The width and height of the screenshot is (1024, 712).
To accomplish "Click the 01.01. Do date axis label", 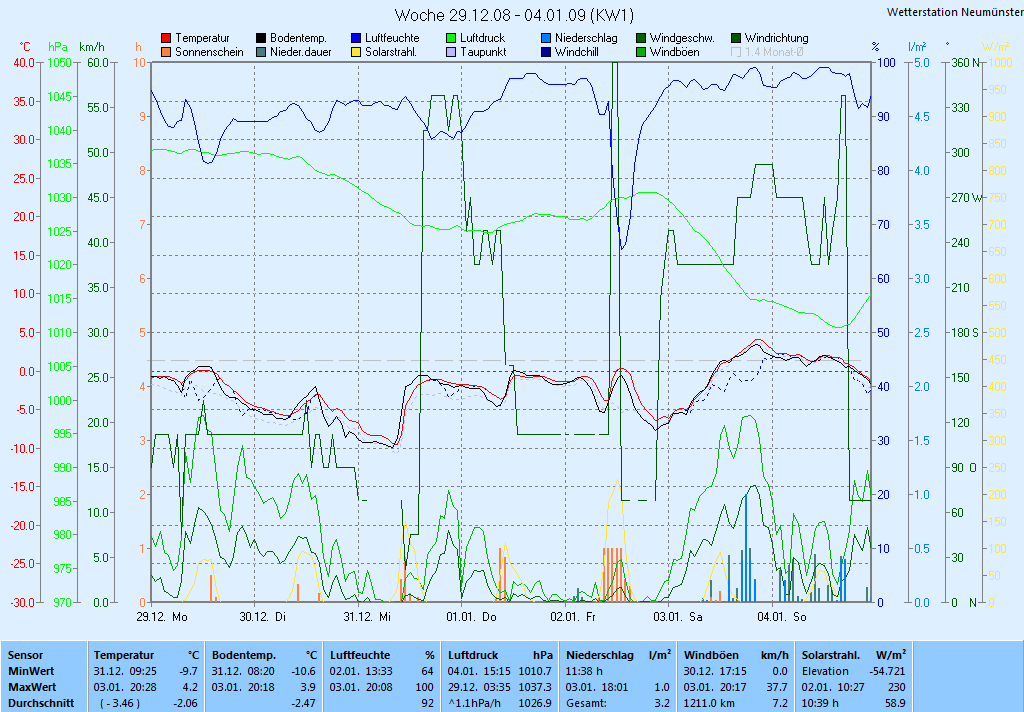I will pos(471,617).
